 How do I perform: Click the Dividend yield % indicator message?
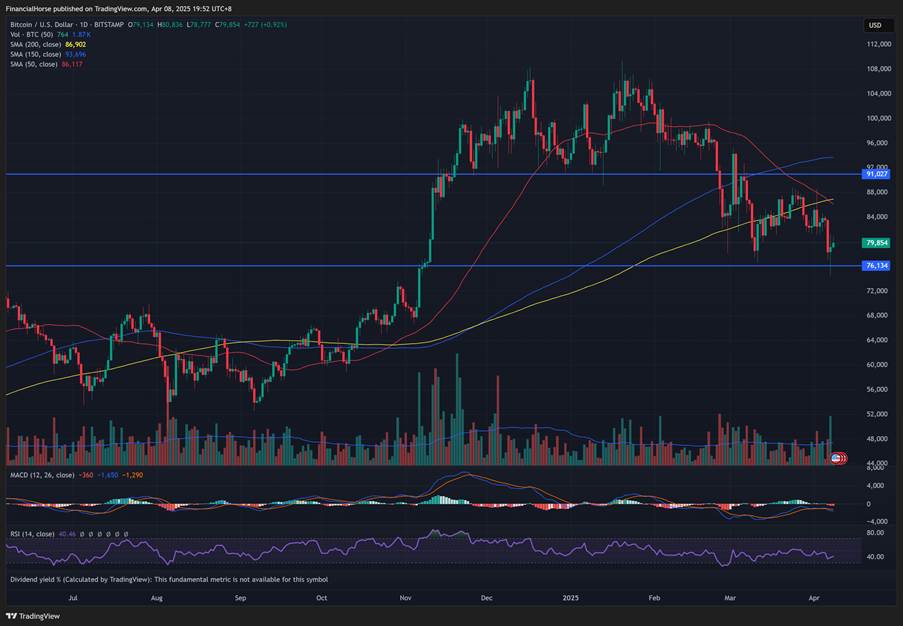169,579
